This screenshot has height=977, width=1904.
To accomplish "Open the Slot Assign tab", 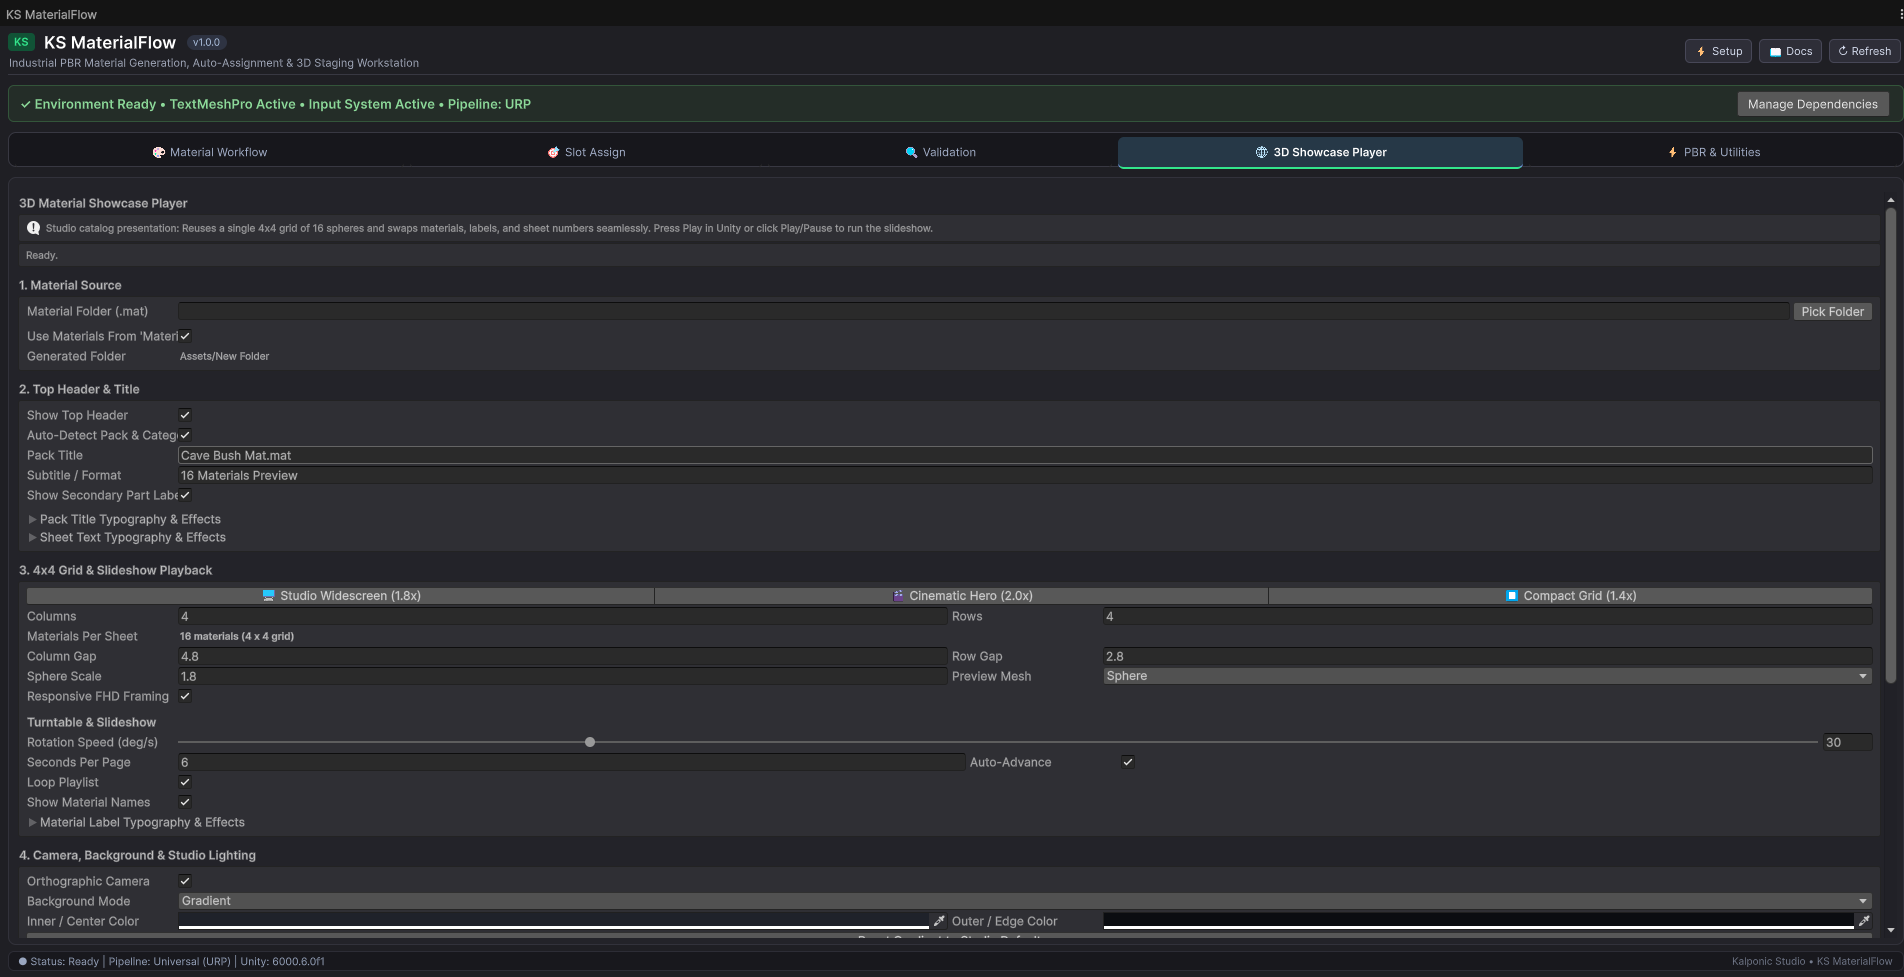I will (x=587, y=152).
